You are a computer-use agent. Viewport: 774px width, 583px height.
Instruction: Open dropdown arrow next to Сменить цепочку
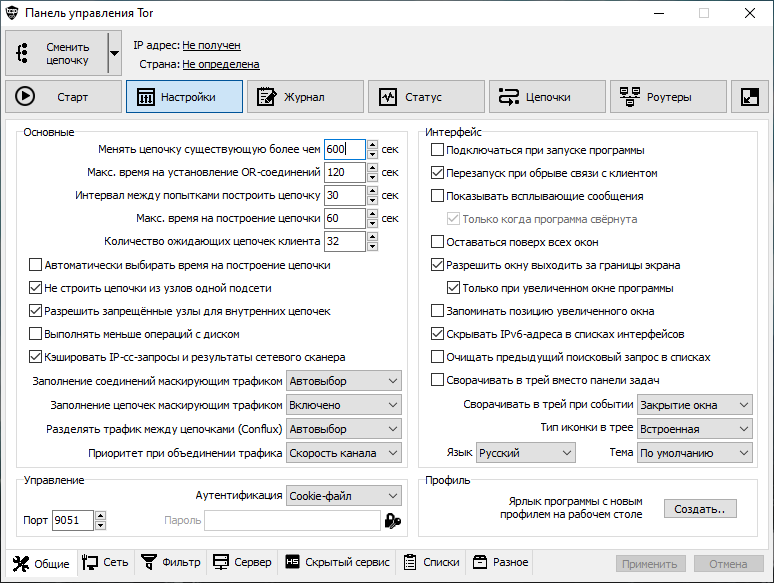tap(115, 53)
